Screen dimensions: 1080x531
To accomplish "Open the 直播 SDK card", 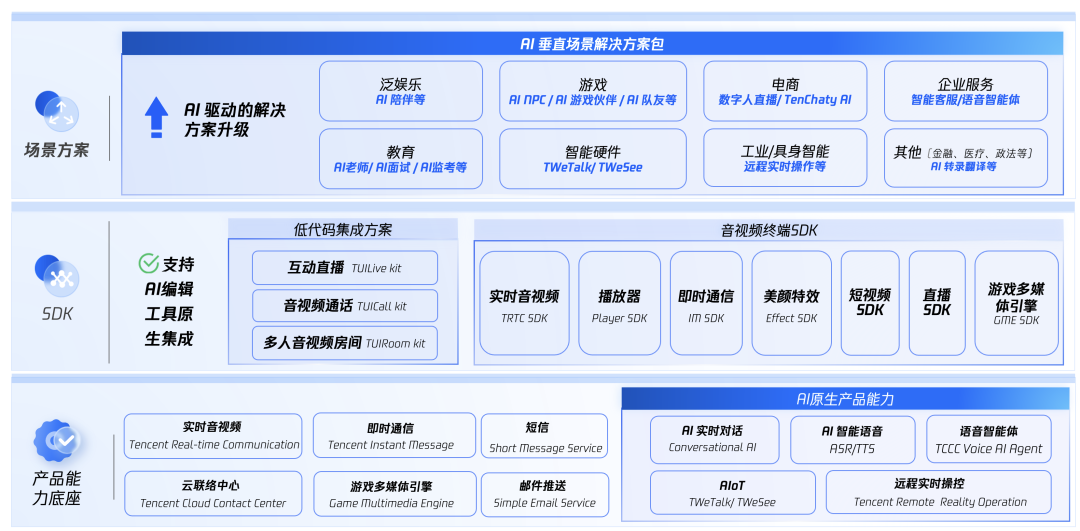I will [x=937, y=303].
